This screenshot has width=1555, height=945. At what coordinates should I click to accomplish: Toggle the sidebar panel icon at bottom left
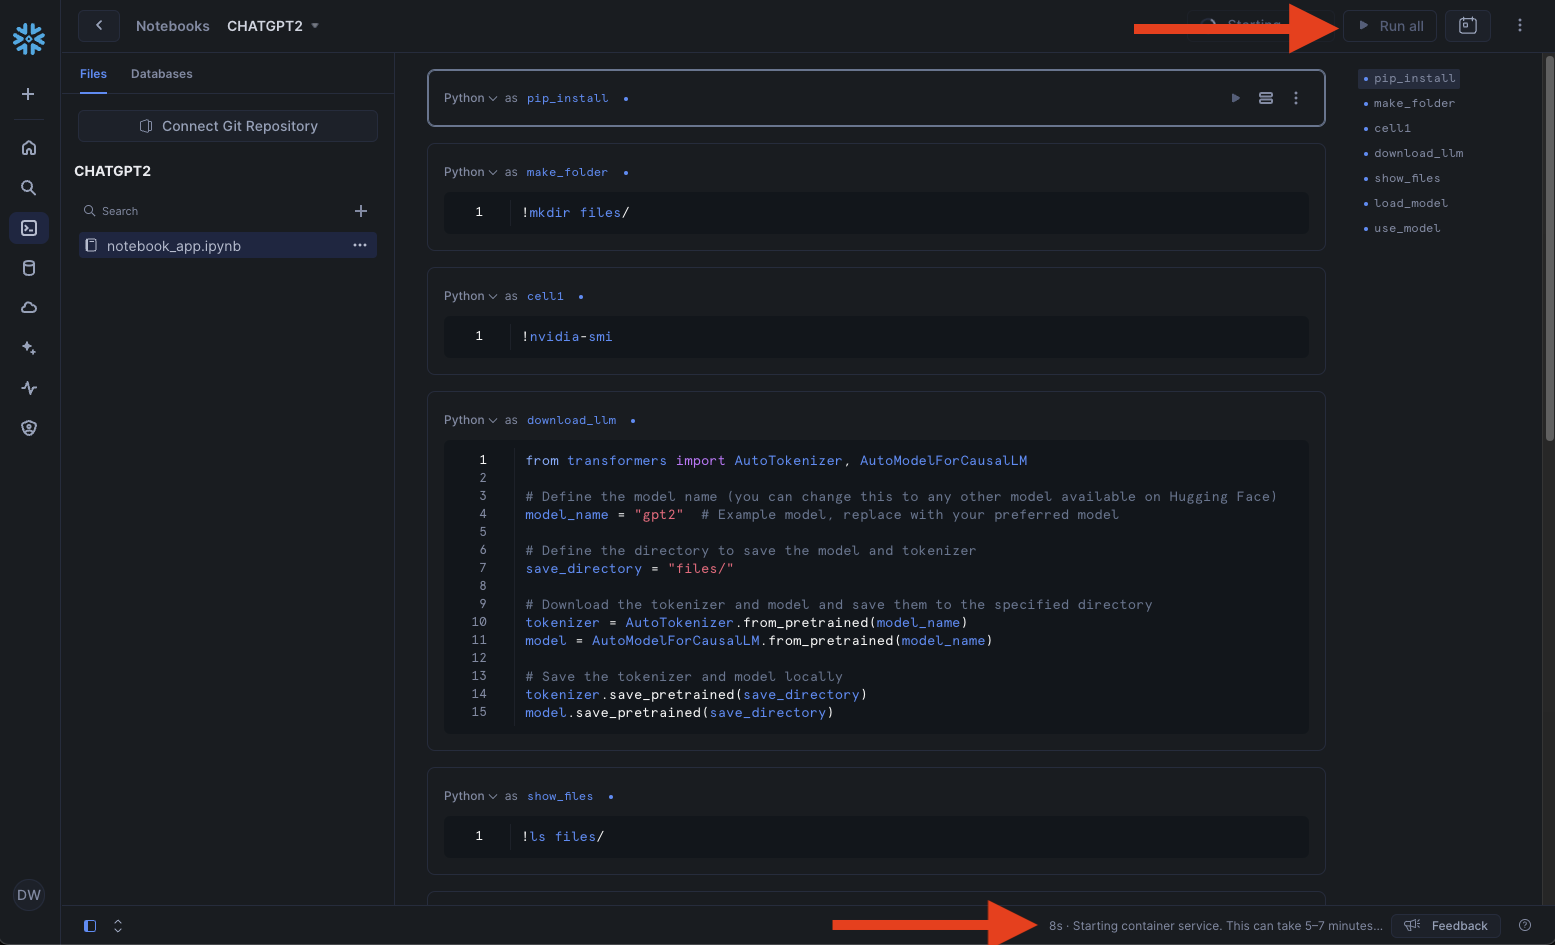[90, 926]
